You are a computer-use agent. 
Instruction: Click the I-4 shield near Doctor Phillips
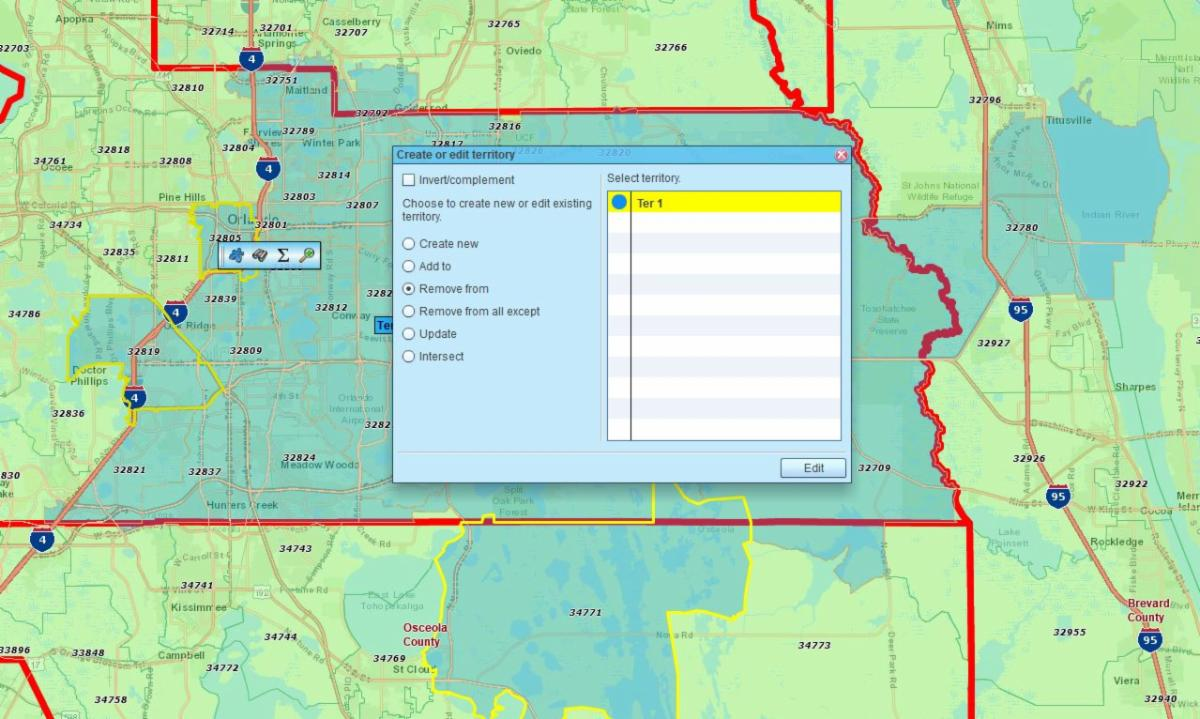pyautogui.click(x=135, y=398)
